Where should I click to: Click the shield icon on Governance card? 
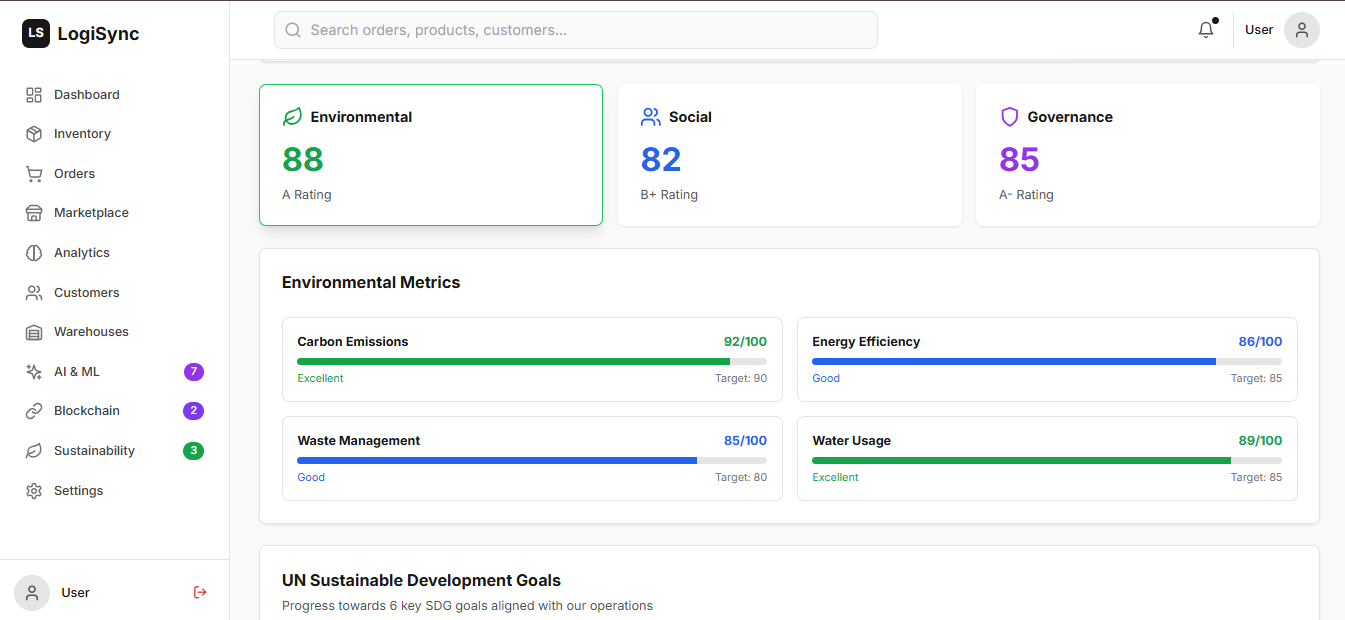(1009, 117)
